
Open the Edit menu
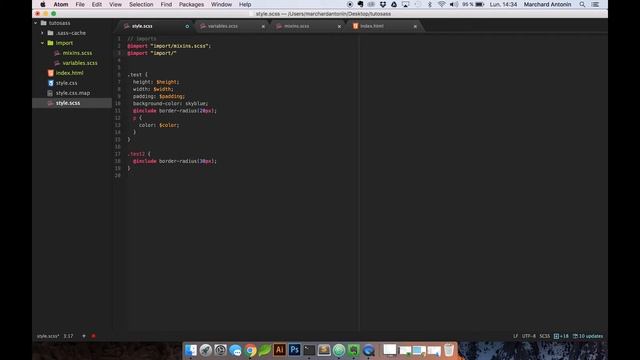97,4
